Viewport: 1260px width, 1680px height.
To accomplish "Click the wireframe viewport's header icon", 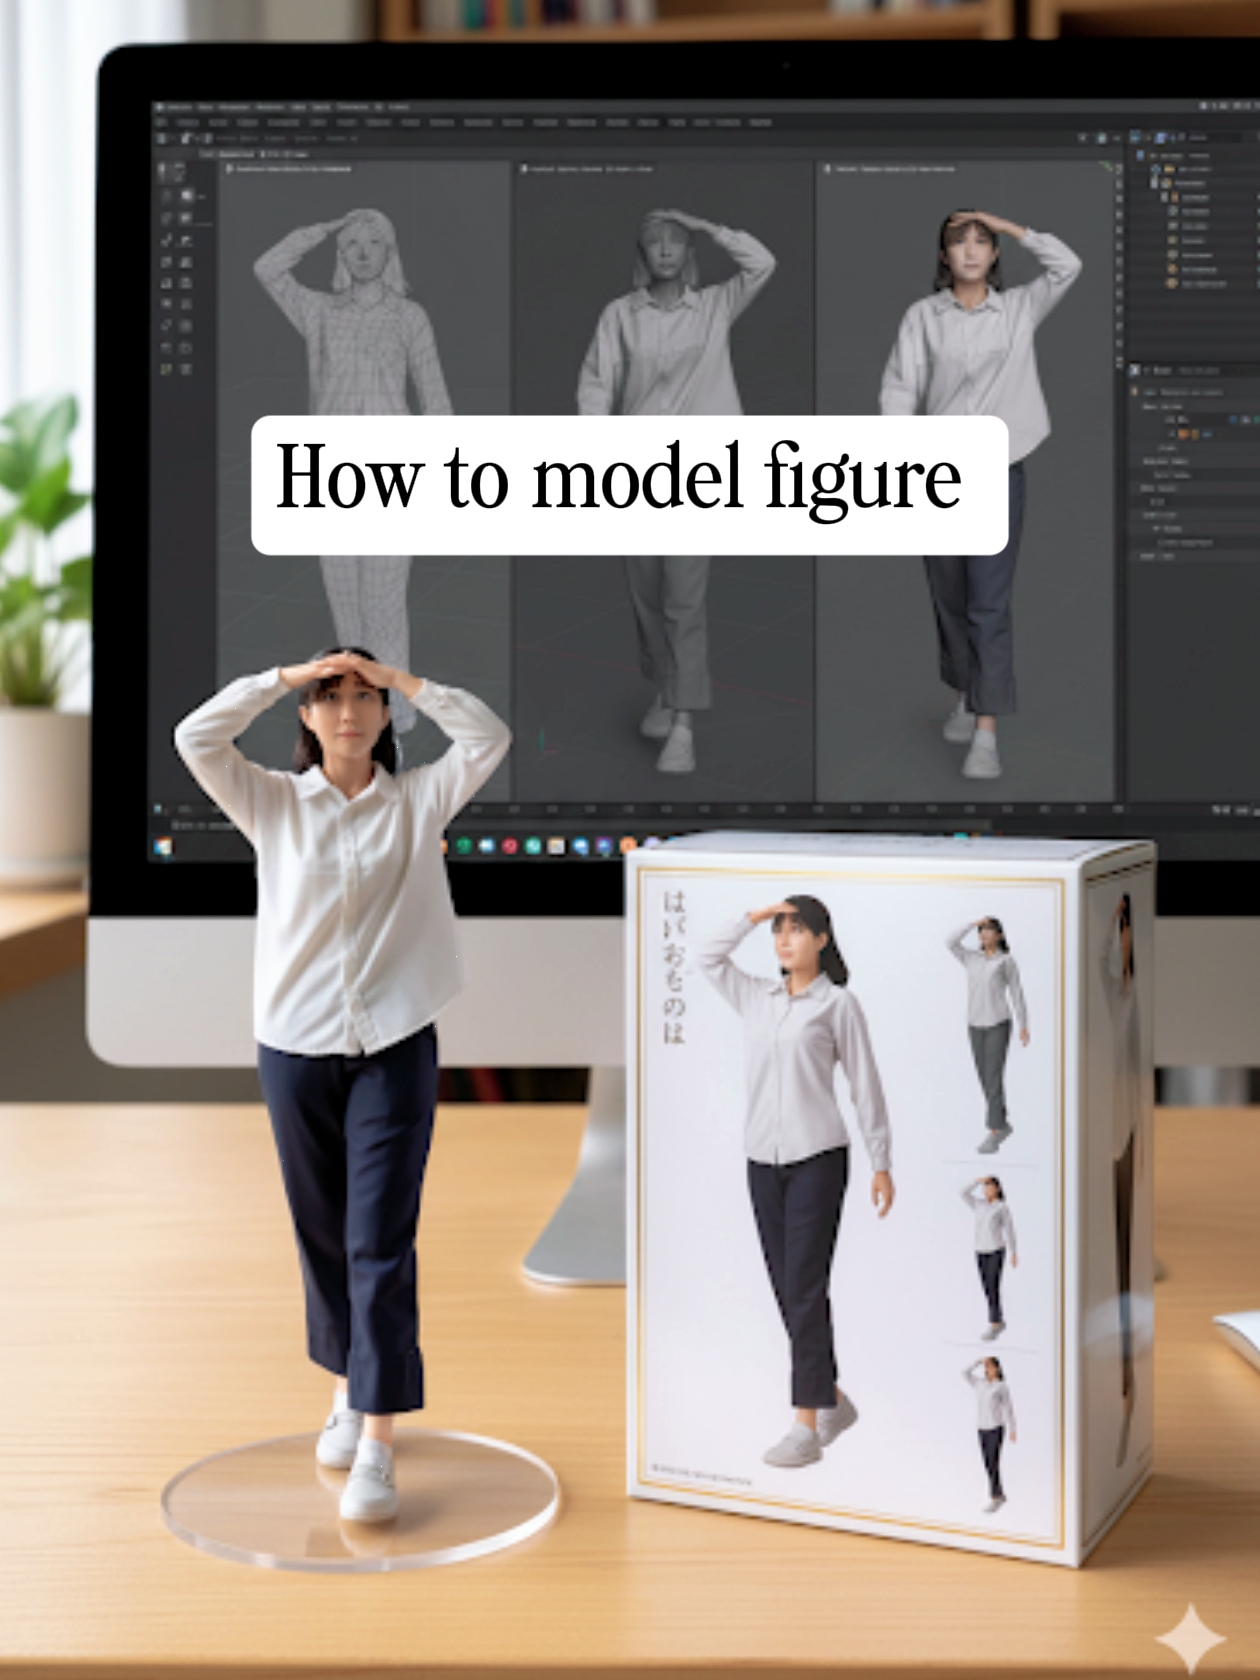I will pos(229,169).
